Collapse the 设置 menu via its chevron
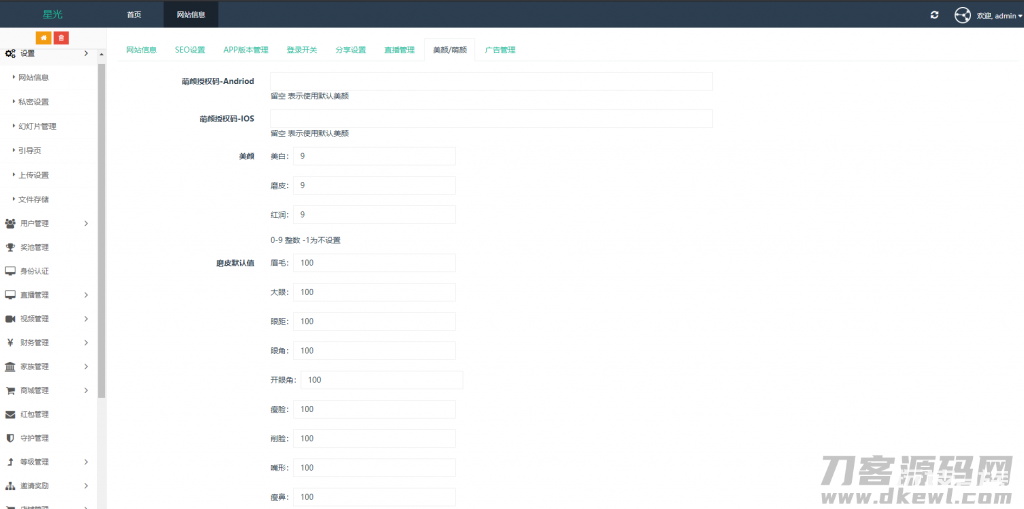The width and height of the screenshot is (1024, 509). click(86, 54)
